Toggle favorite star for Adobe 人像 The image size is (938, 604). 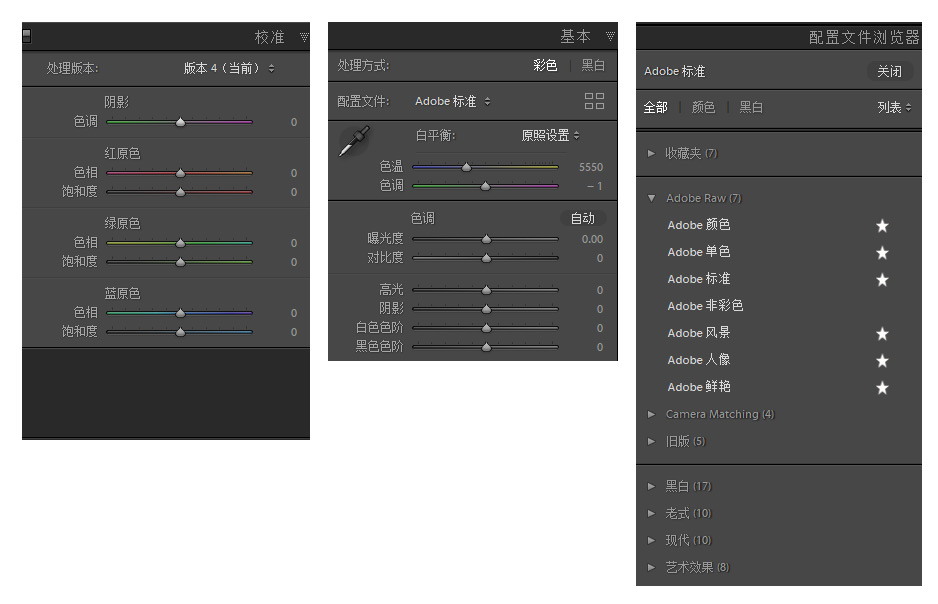point(882,361)
